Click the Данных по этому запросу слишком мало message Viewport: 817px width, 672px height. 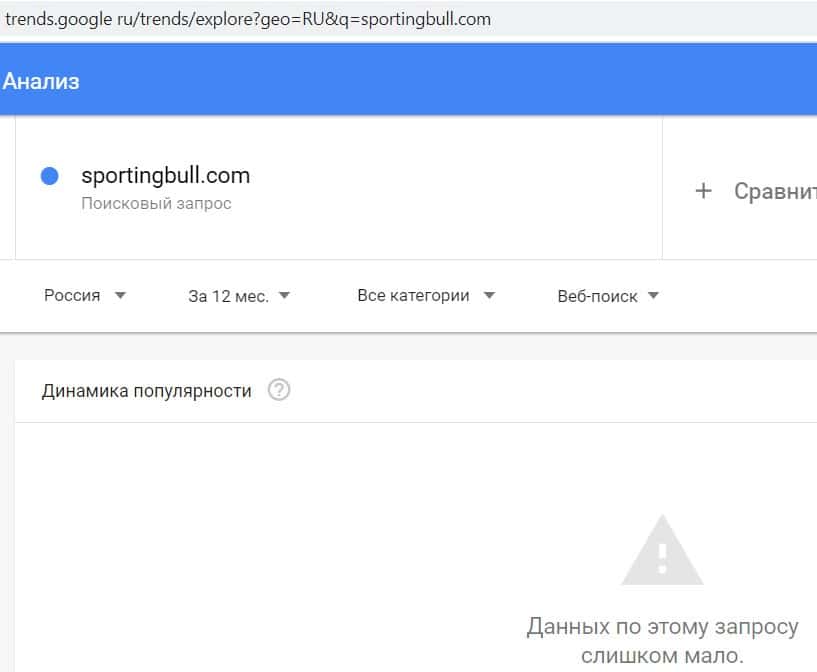click(662, 641)
